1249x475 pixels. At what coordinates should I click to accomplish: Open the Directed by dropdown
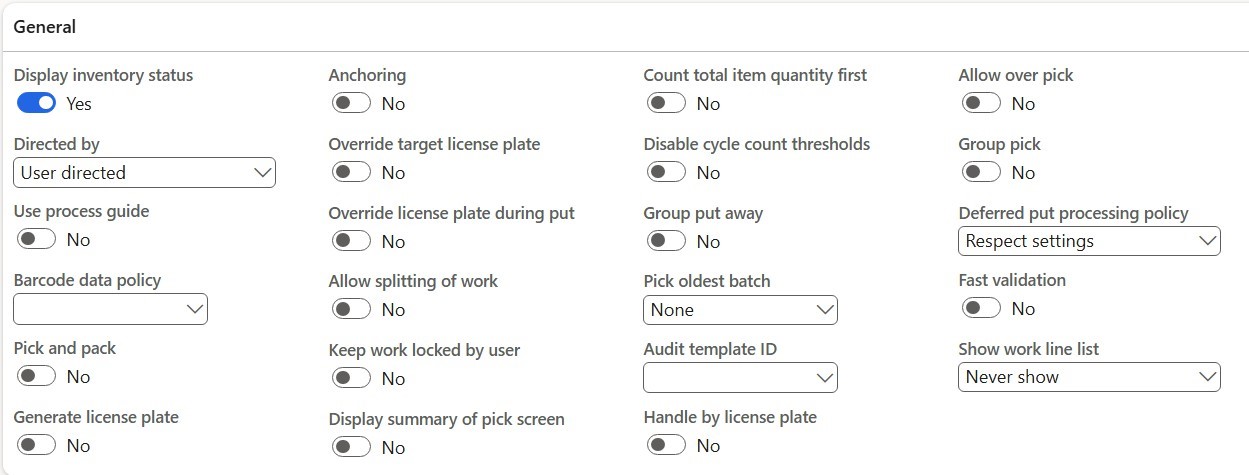point(144,172)
